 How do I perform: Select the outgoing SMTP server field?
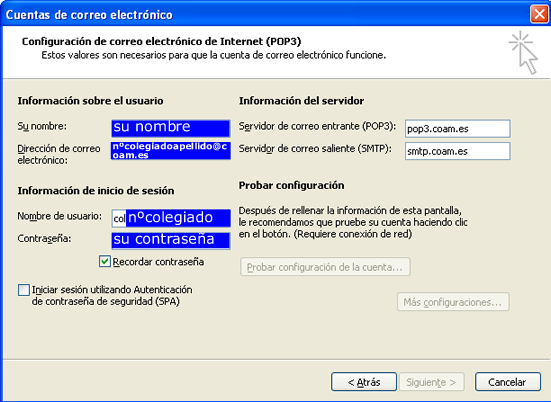pos(458,151)
